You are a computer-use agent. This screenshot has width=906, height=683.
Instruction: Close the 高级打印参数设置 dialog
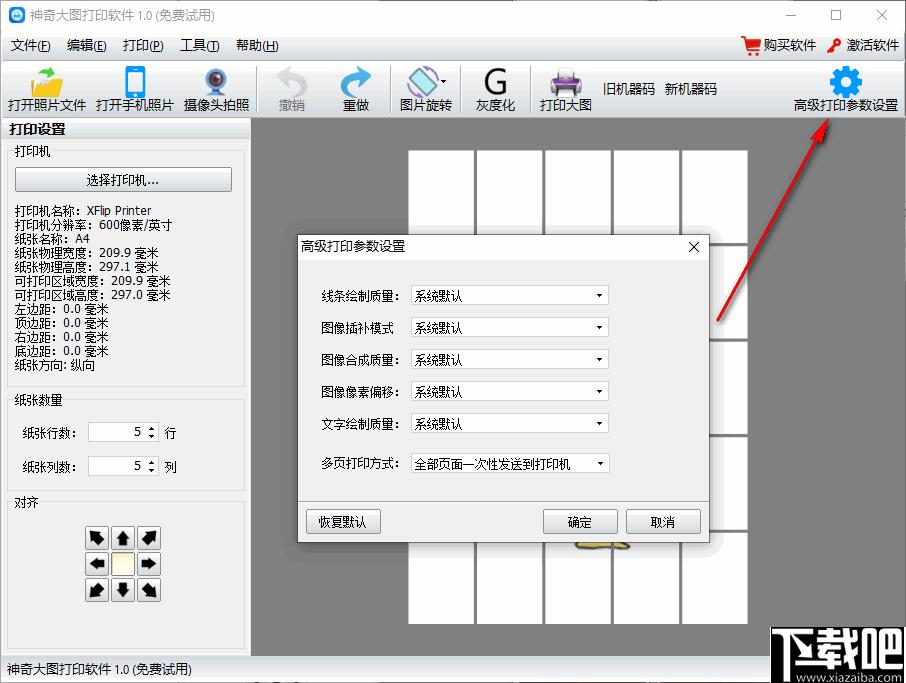point(694,247)
